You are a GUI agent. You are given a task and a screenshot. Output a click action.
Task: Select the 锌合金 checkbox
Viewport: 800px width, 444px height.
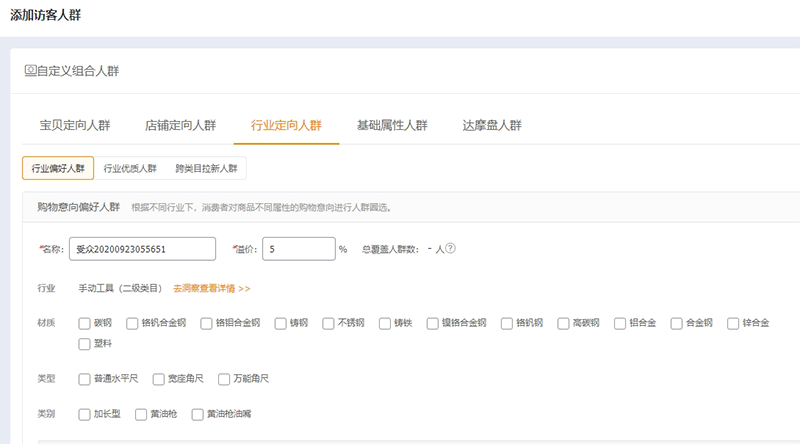pos(733,323)
